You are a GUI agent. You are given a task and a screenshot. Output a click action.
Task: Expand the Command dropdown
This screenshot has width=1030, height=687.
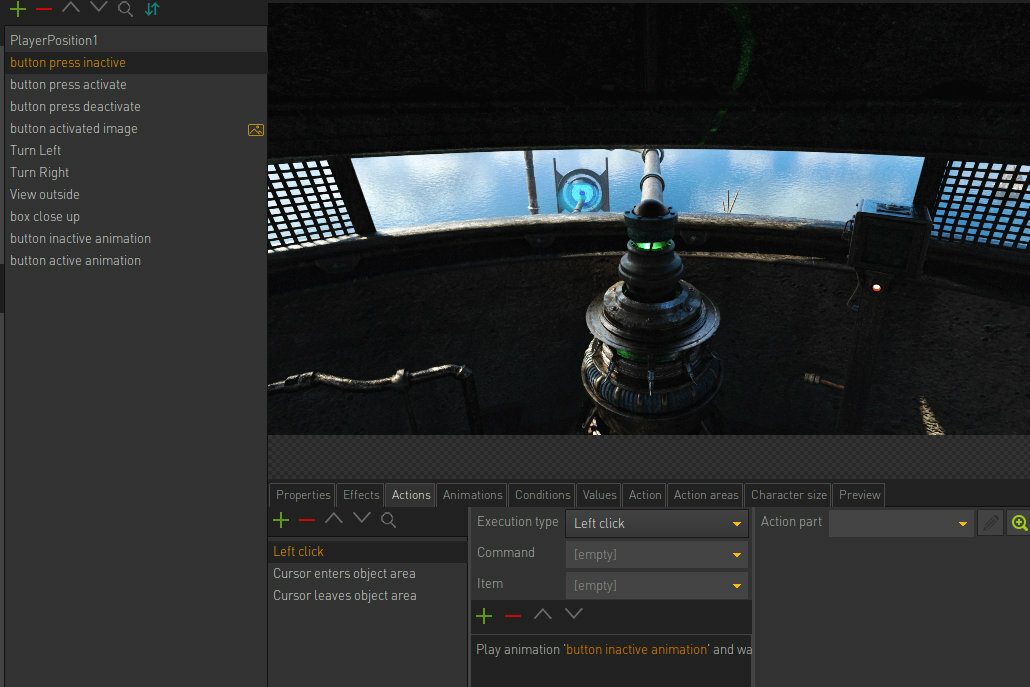coord(656,554)
